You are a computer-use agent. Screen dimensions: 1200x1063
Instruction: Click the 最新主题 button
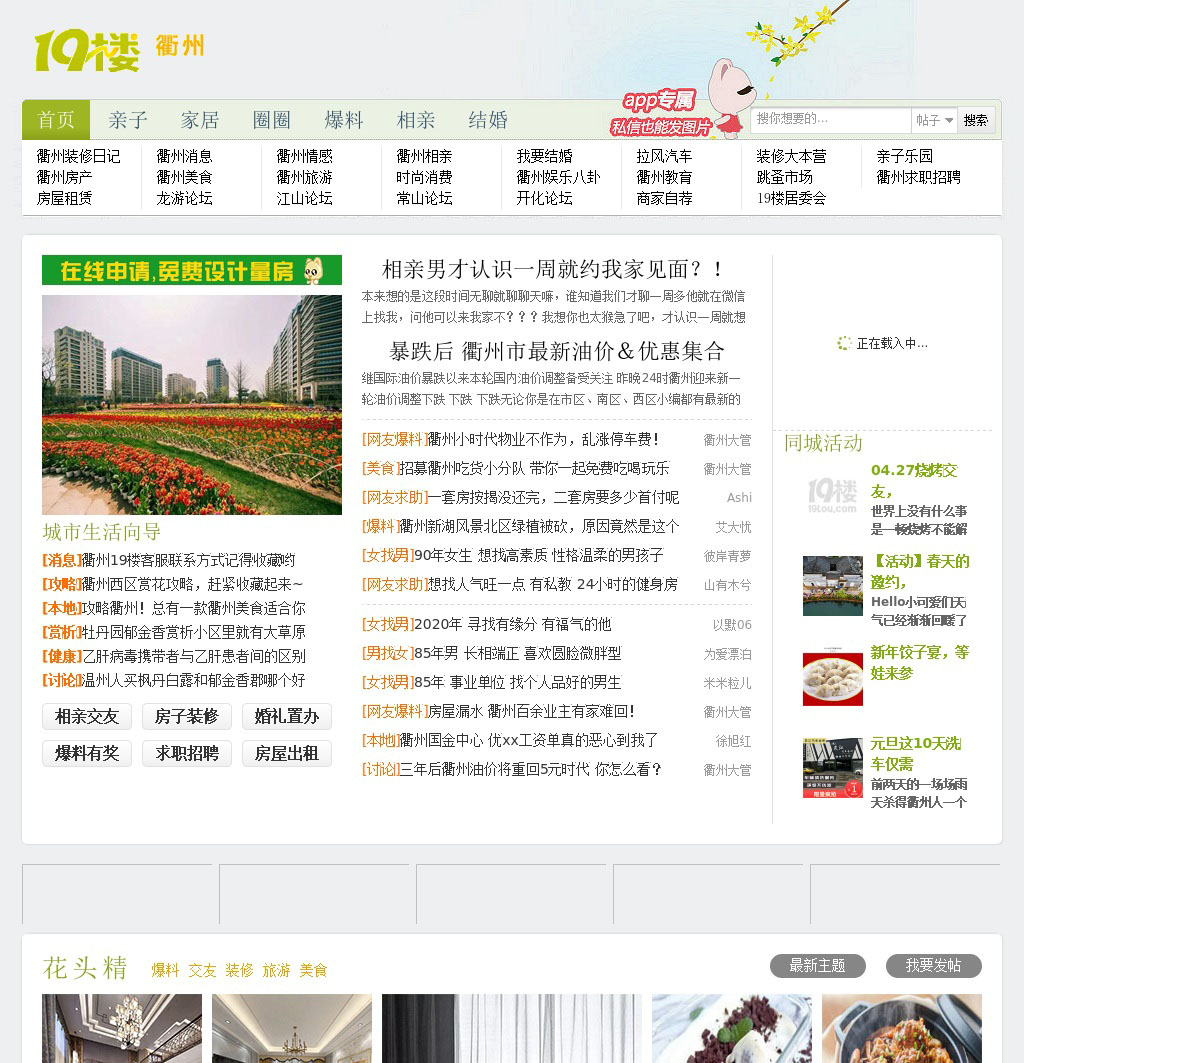(817, 966)
